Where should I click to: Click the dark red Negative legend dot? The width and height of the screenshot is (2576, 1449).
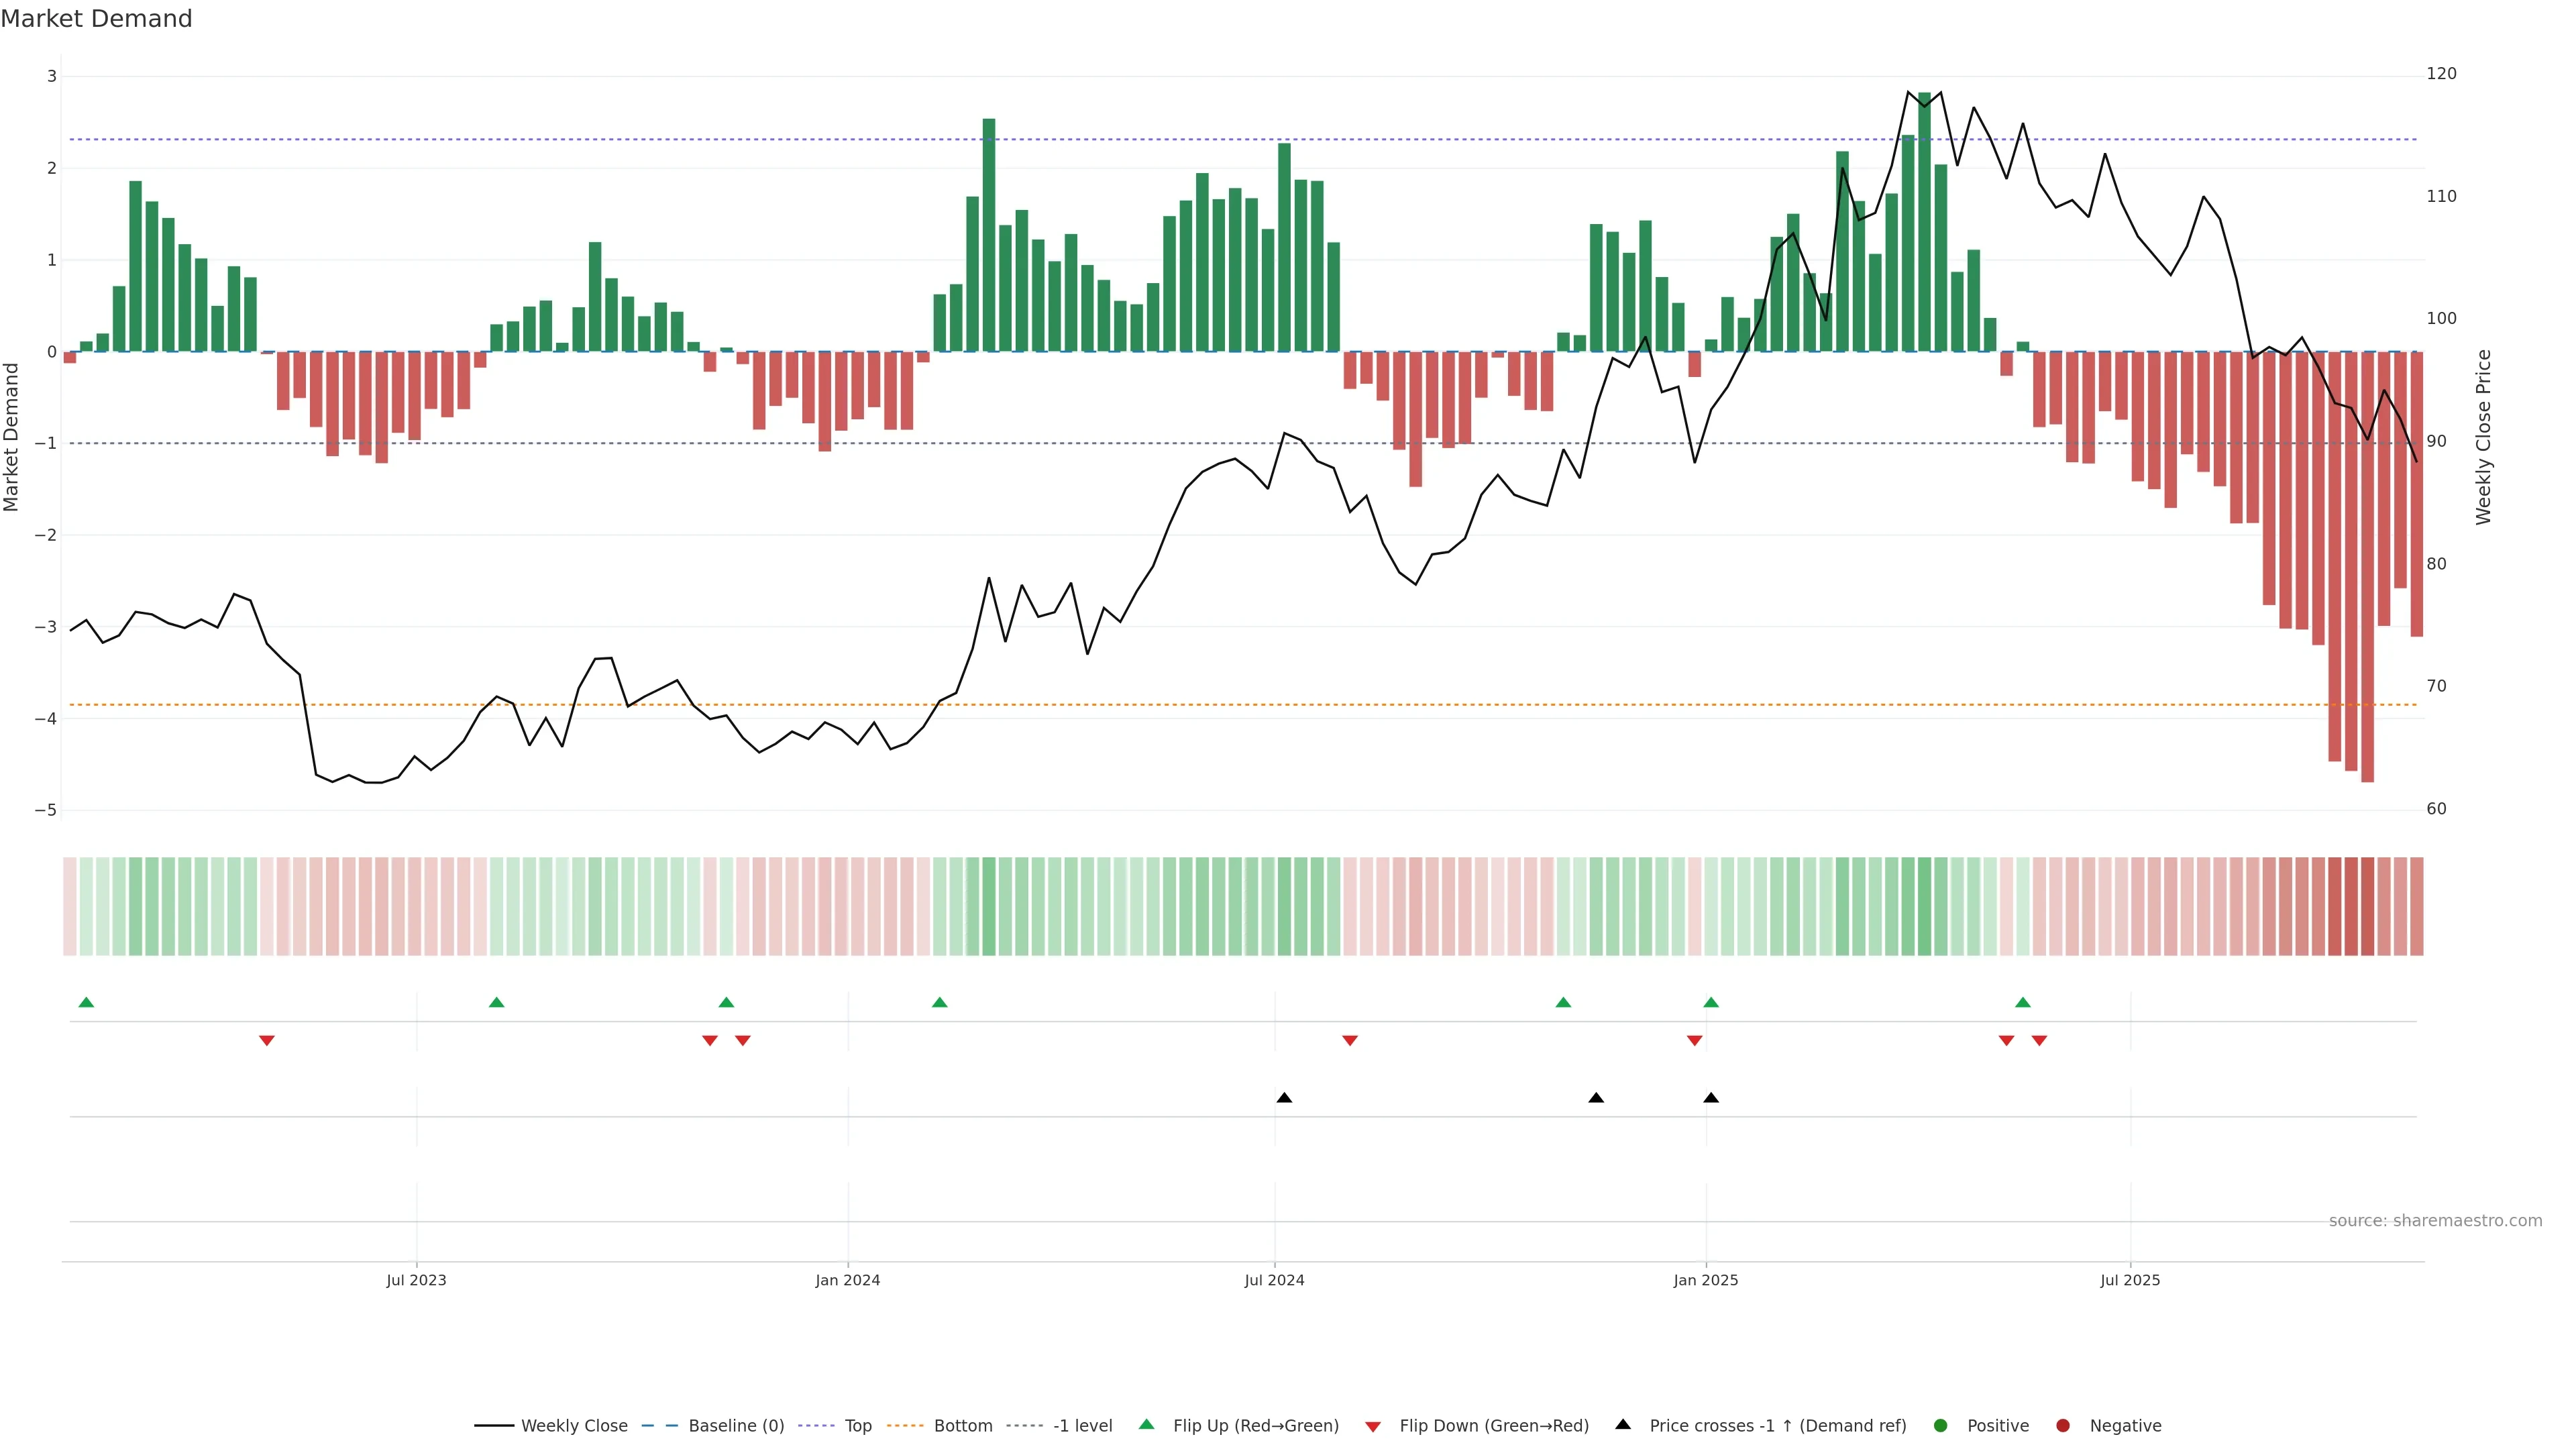click(2063, 1425)
